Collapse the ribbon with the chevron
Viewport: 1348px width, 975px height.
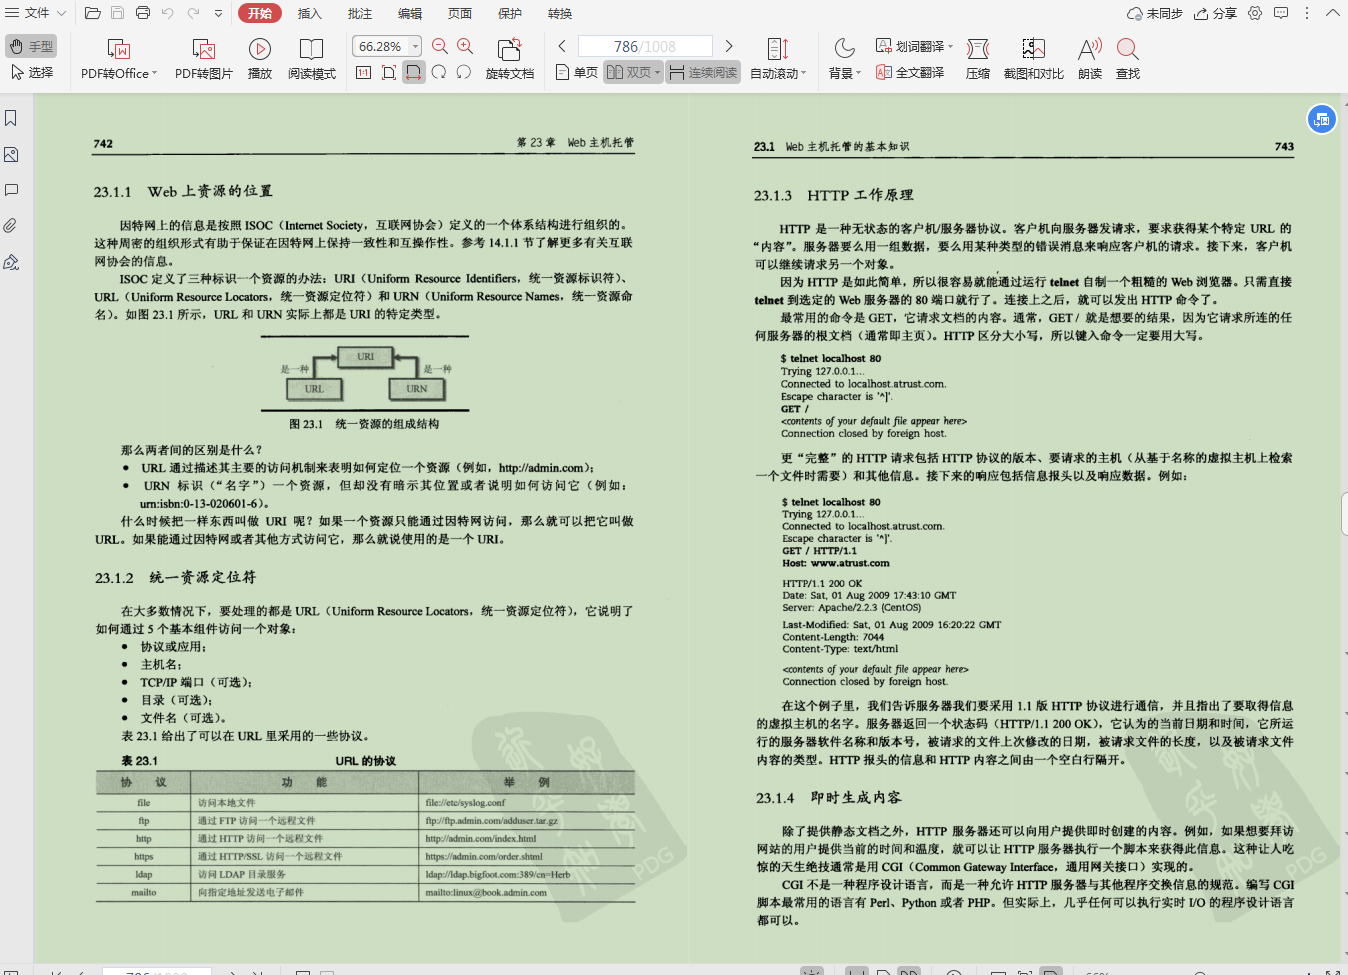(x=1333, y=13)
